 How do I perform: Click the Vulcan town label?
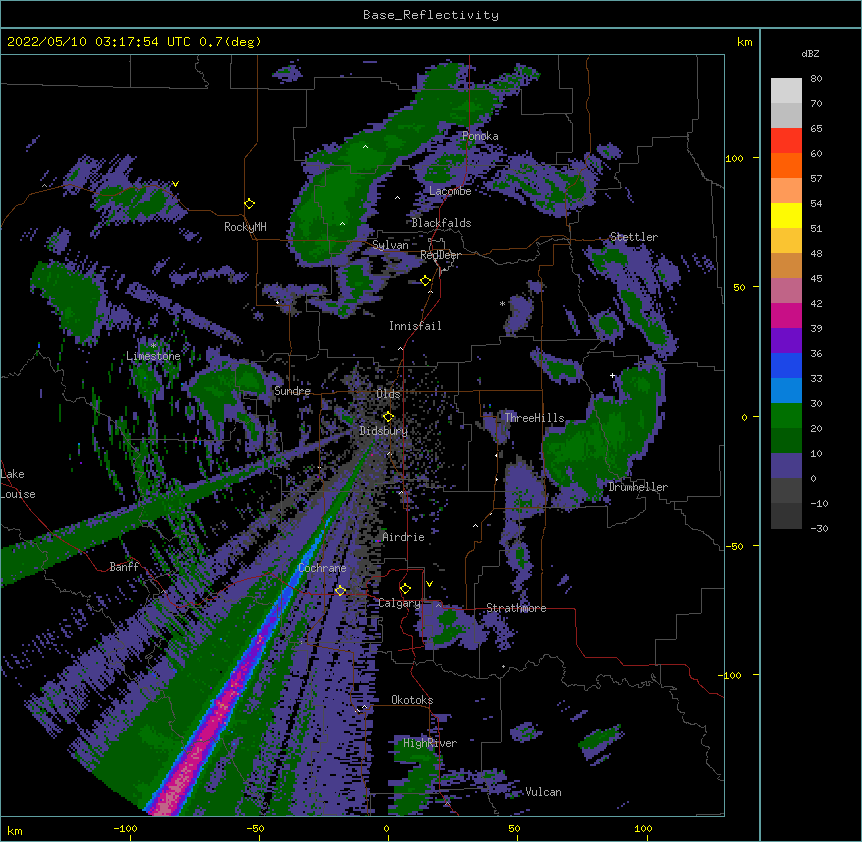(x=543, y=792)
